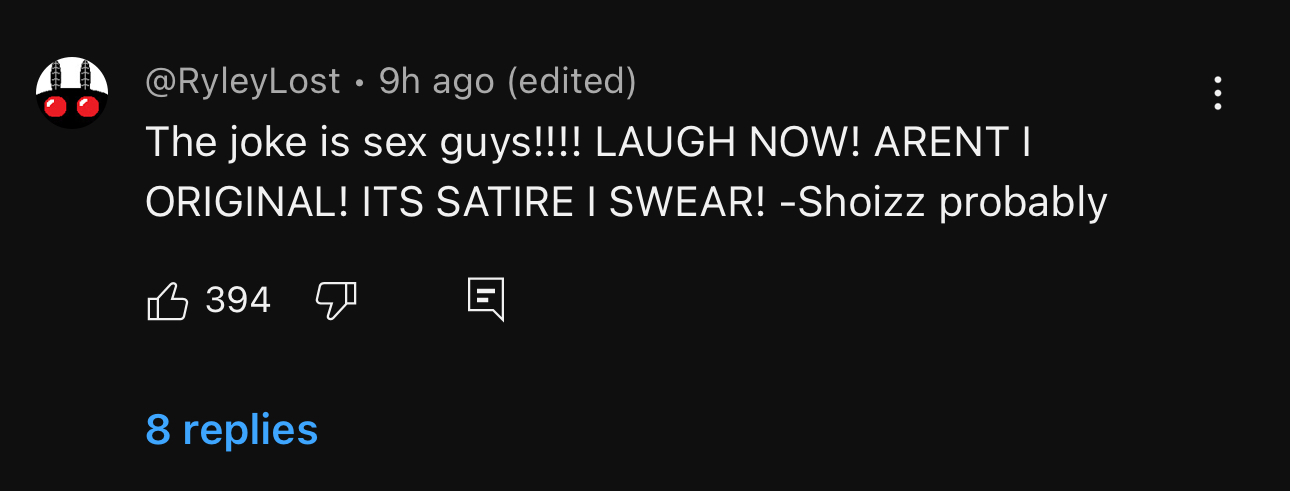Image resolution: width=1290 pixels, height=491 pixels.
Task: Open action menu for RyleyLost's comment
Action: point(1217,93)
